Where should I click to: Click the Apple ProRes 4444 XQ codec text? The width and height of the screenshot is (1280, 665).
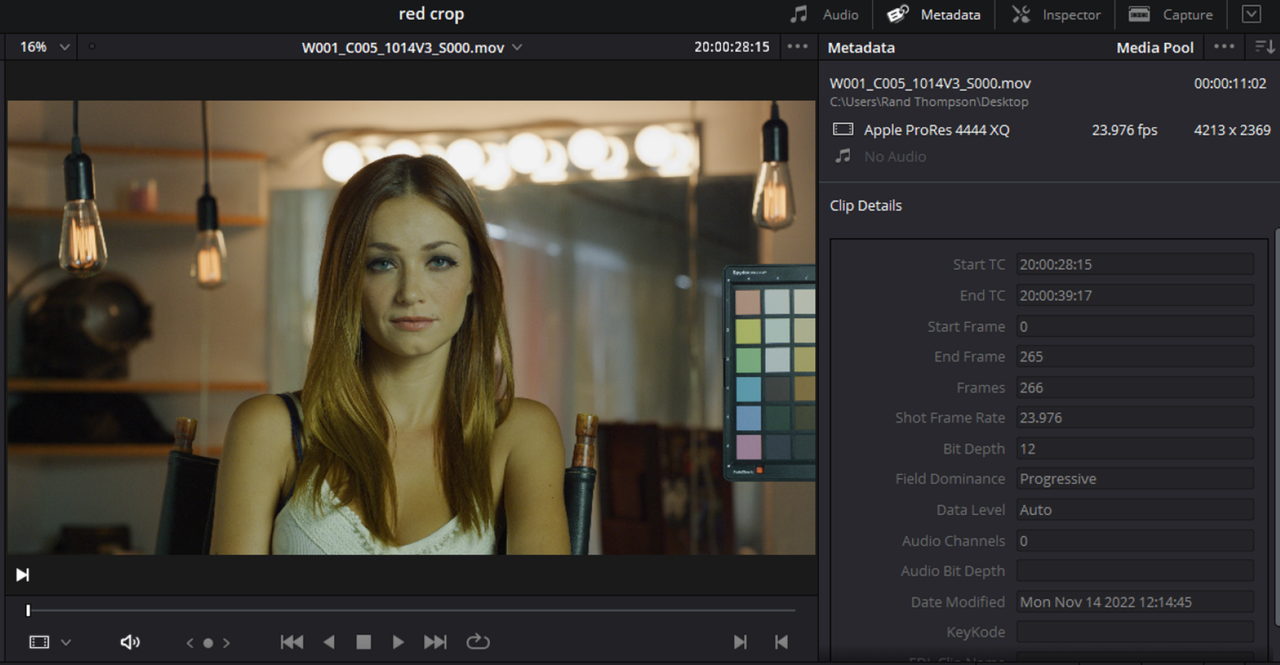coord(937,130)
